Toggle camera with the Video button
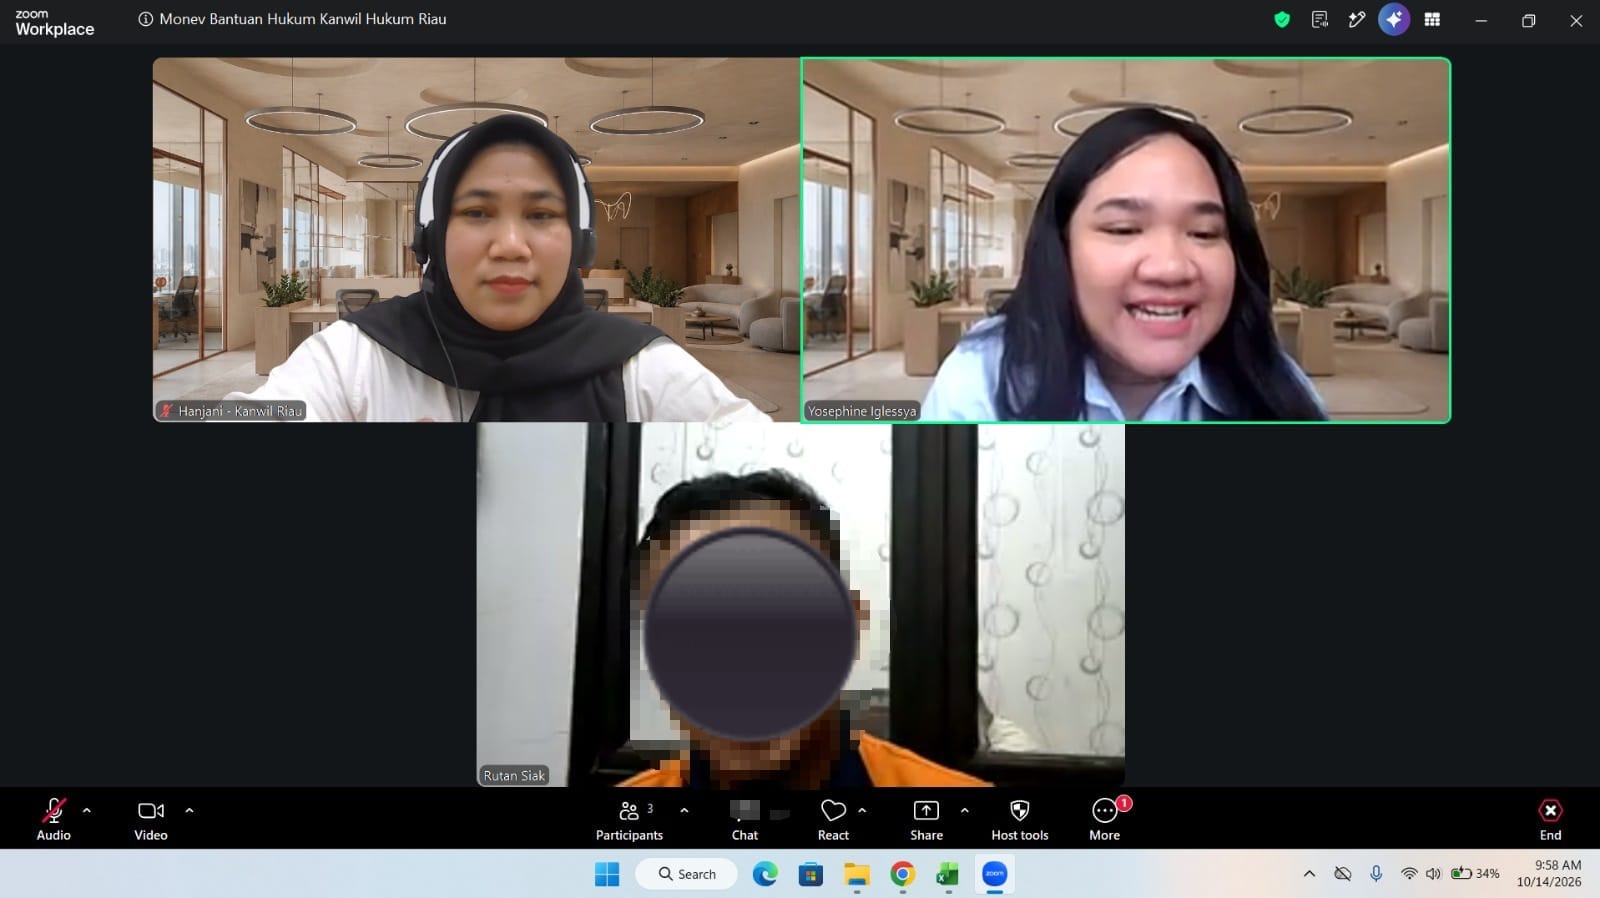This screenshot has height=898, width=1600. click(x=151, y=819)
